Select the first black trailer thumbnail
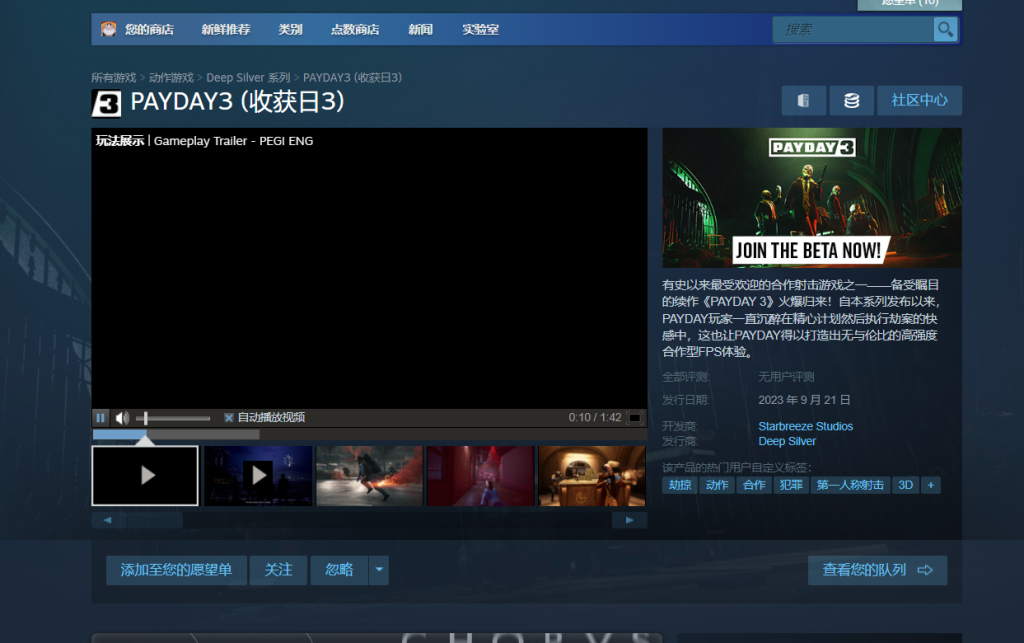This screenshot has width=1024, height=643. click(145, 476)
